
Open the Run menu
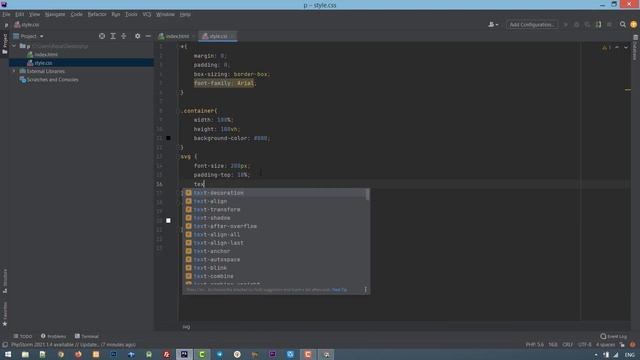(x=116, y=14)
